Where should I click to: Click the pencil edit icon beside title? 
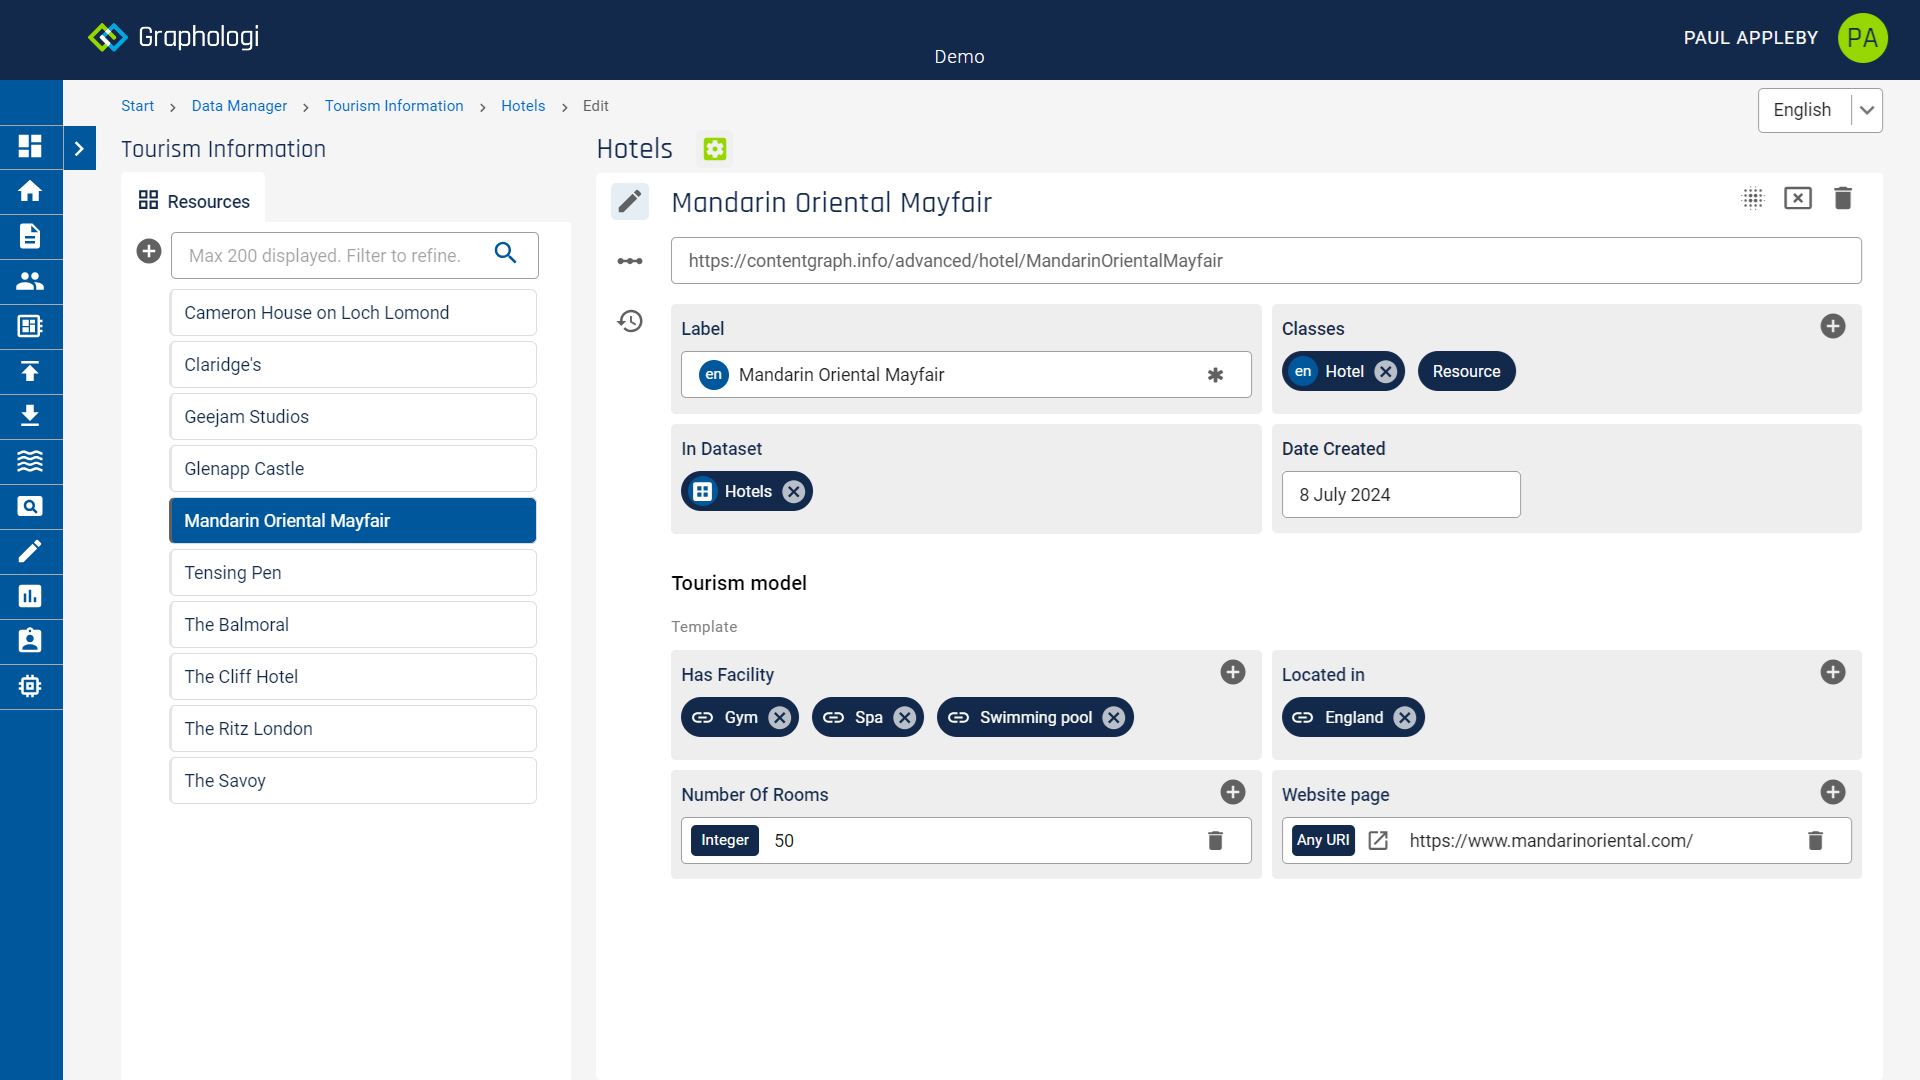630,202
